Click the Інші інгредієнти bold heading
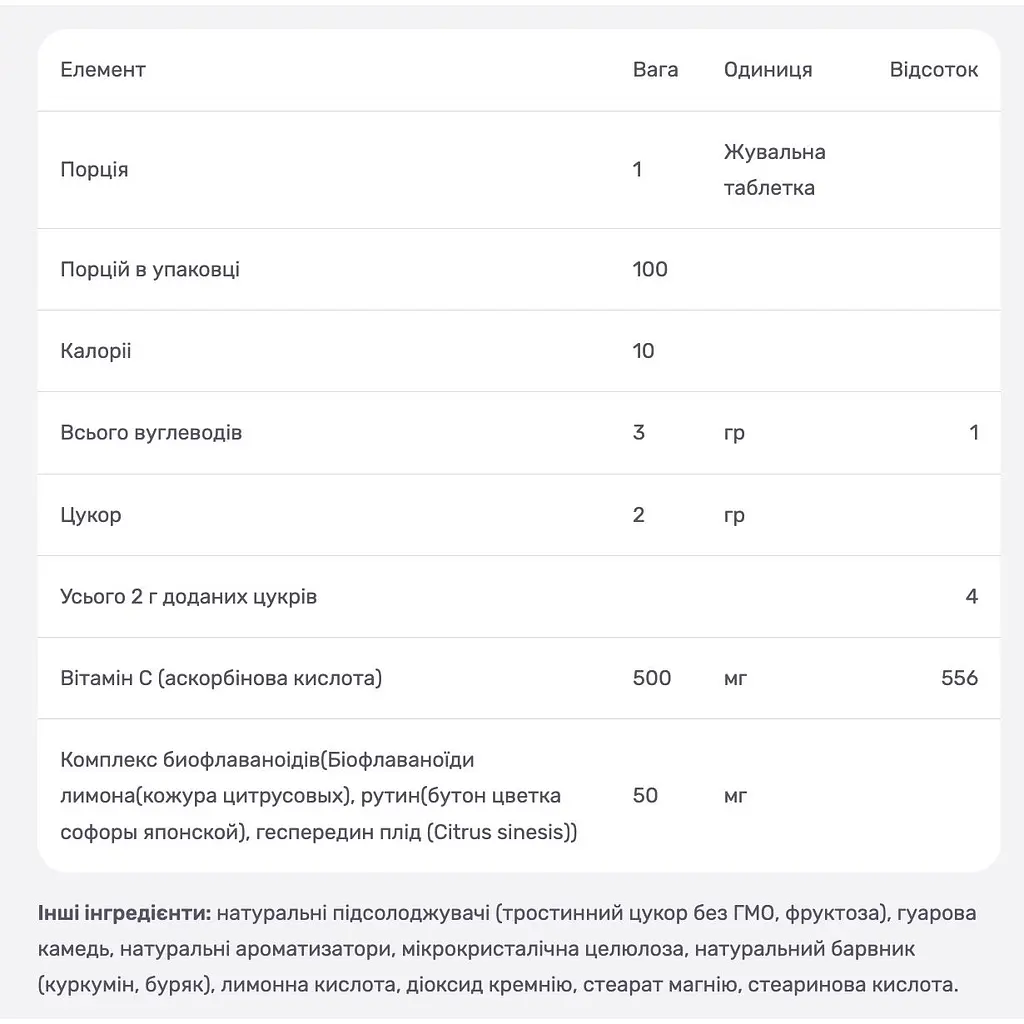Viewport: 1024px width, 1024px height. pyautogui.click(x=124, y=913)
